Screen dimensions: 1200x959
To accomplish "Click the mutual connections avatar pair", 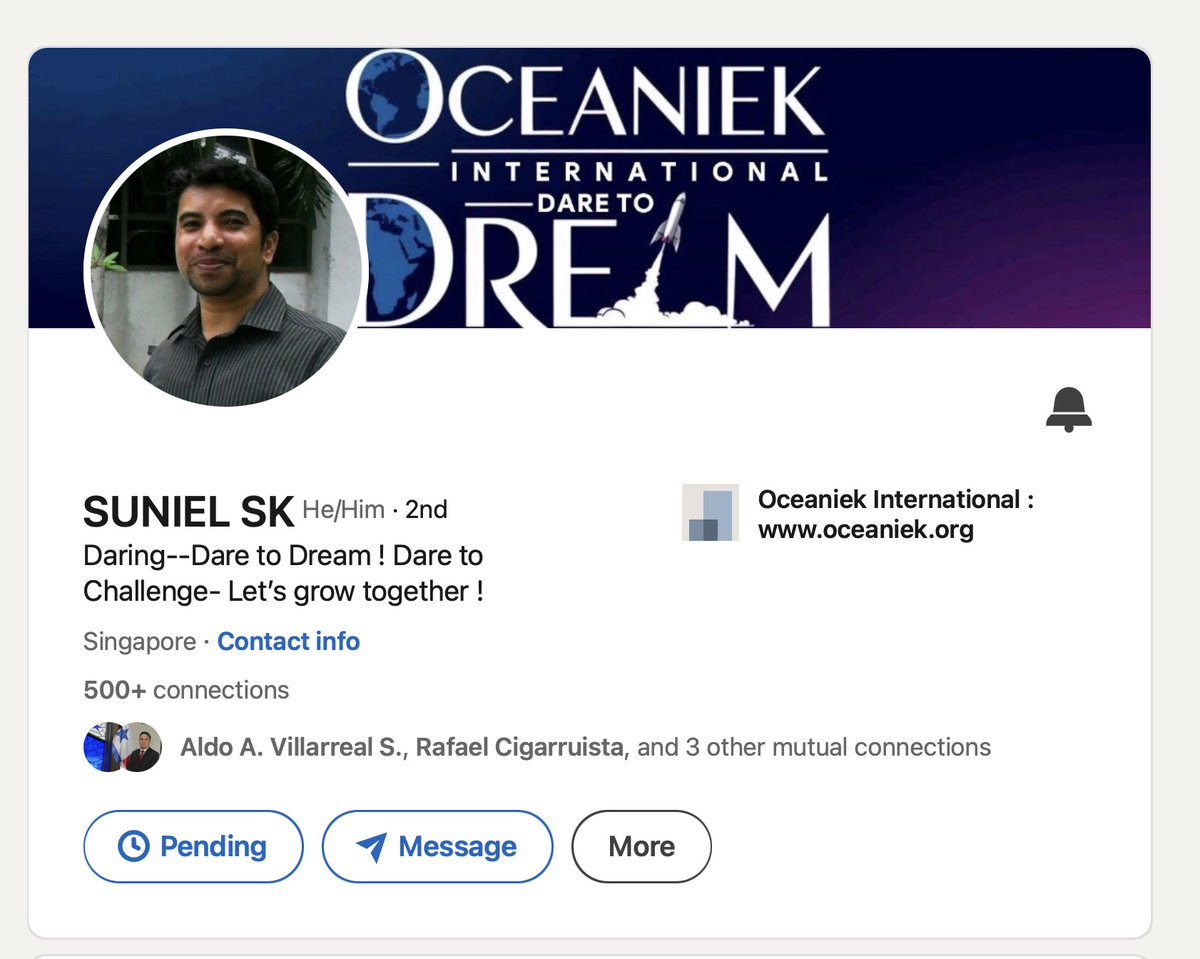I will tap(122, 747).
